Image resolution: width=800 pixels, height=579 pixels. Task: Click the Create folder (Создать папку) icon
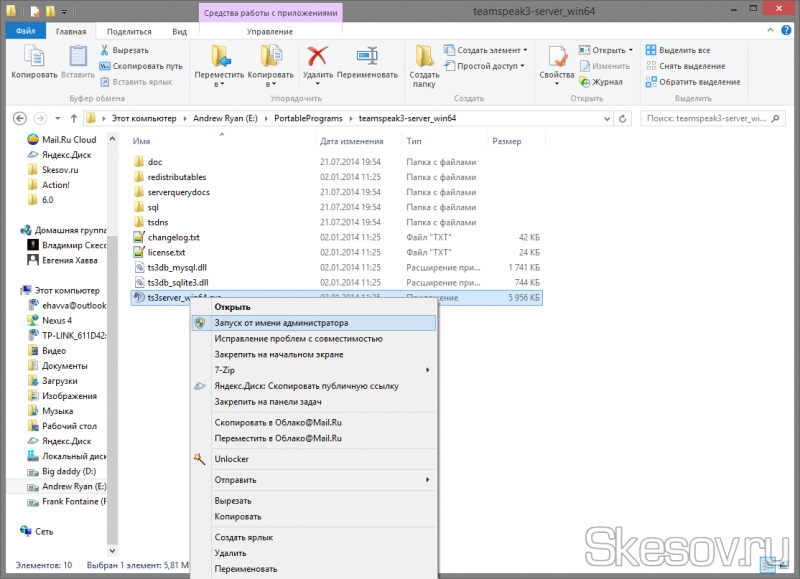(x=424, y=56)
